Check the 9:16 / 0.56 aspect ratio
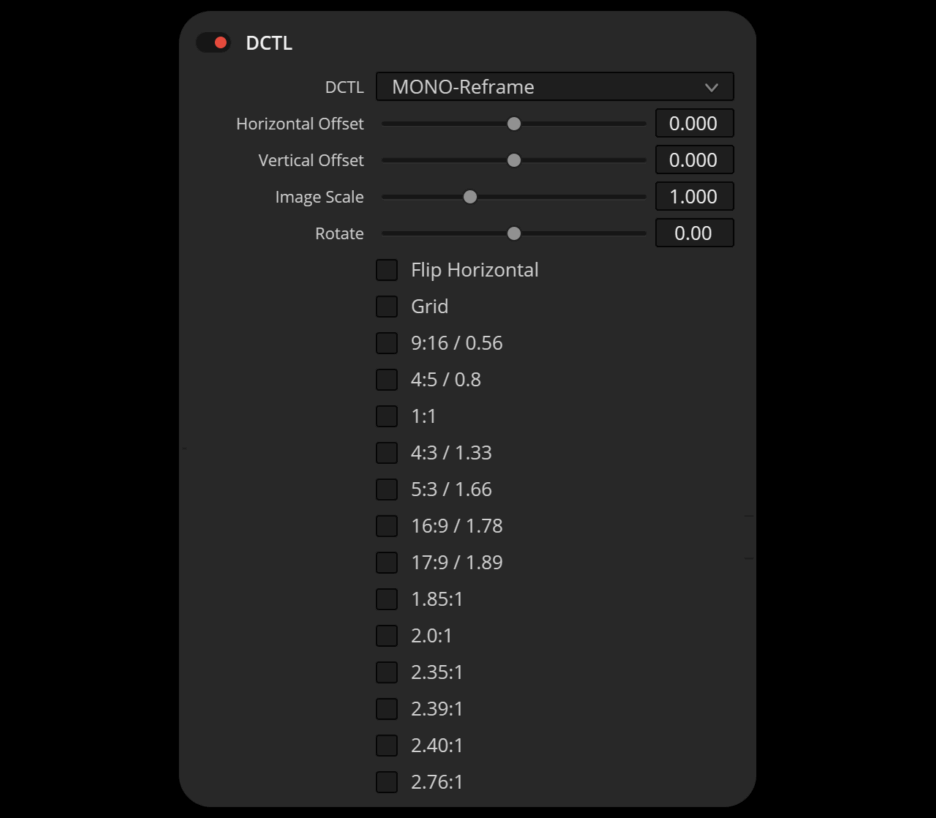936x818 pixels. click(387, 343)
